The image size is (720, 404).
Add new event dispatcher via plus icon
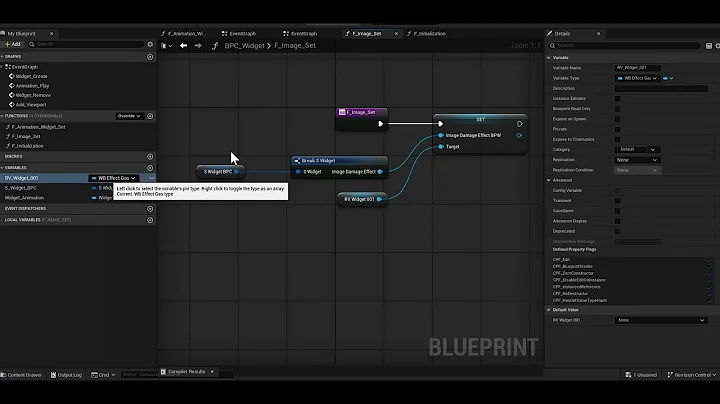click(x=150, y=209)
